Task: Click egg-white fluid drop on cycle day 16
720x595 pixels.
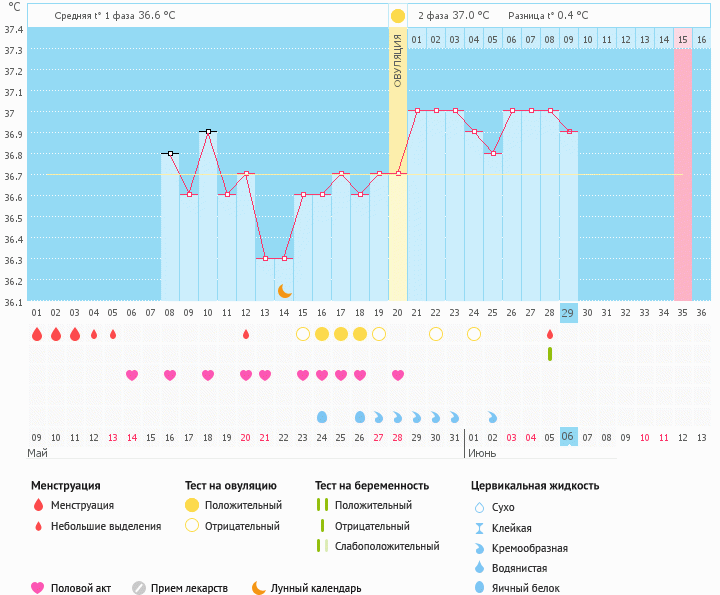Action: point(322,416)
